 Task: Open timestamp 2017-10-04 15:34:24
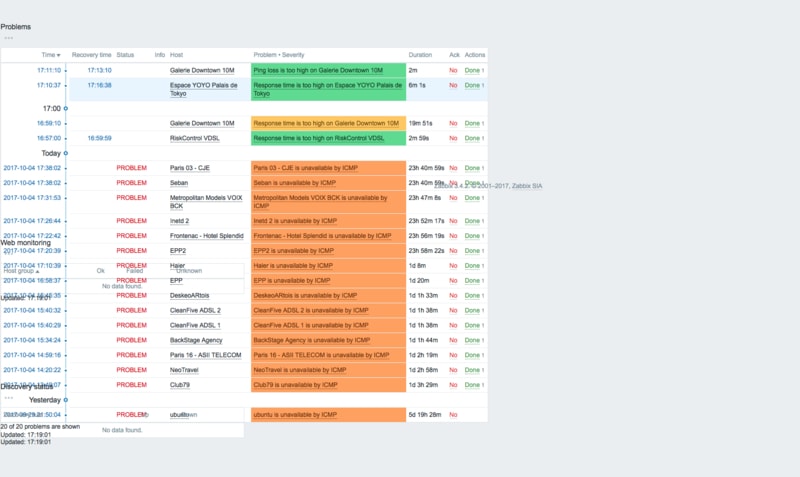coord(32,340)
